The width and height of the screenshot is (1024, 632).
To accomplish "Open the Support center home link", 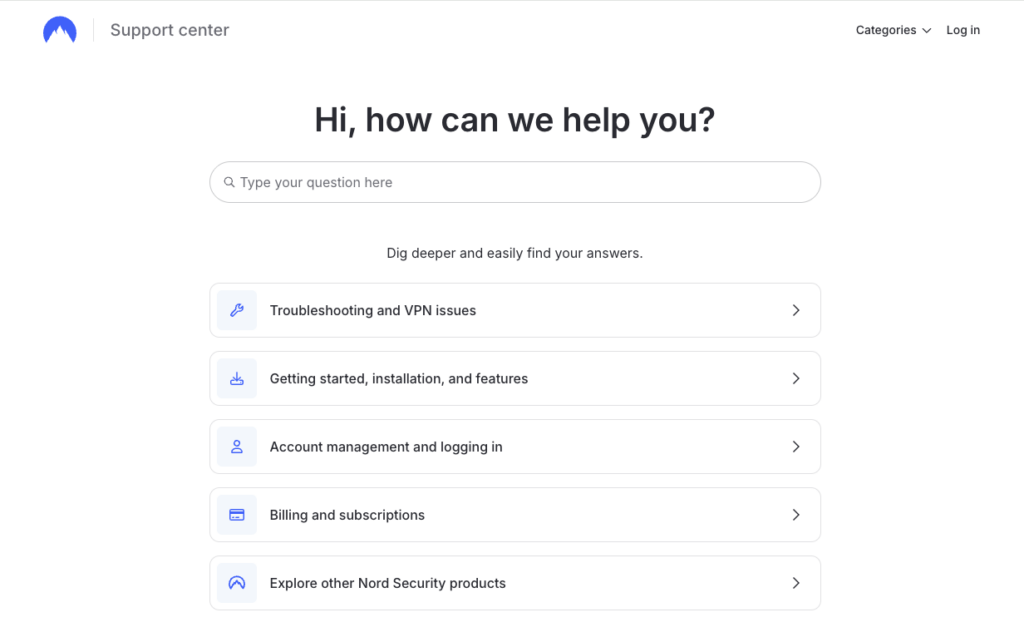I will (x=170, y=30).
